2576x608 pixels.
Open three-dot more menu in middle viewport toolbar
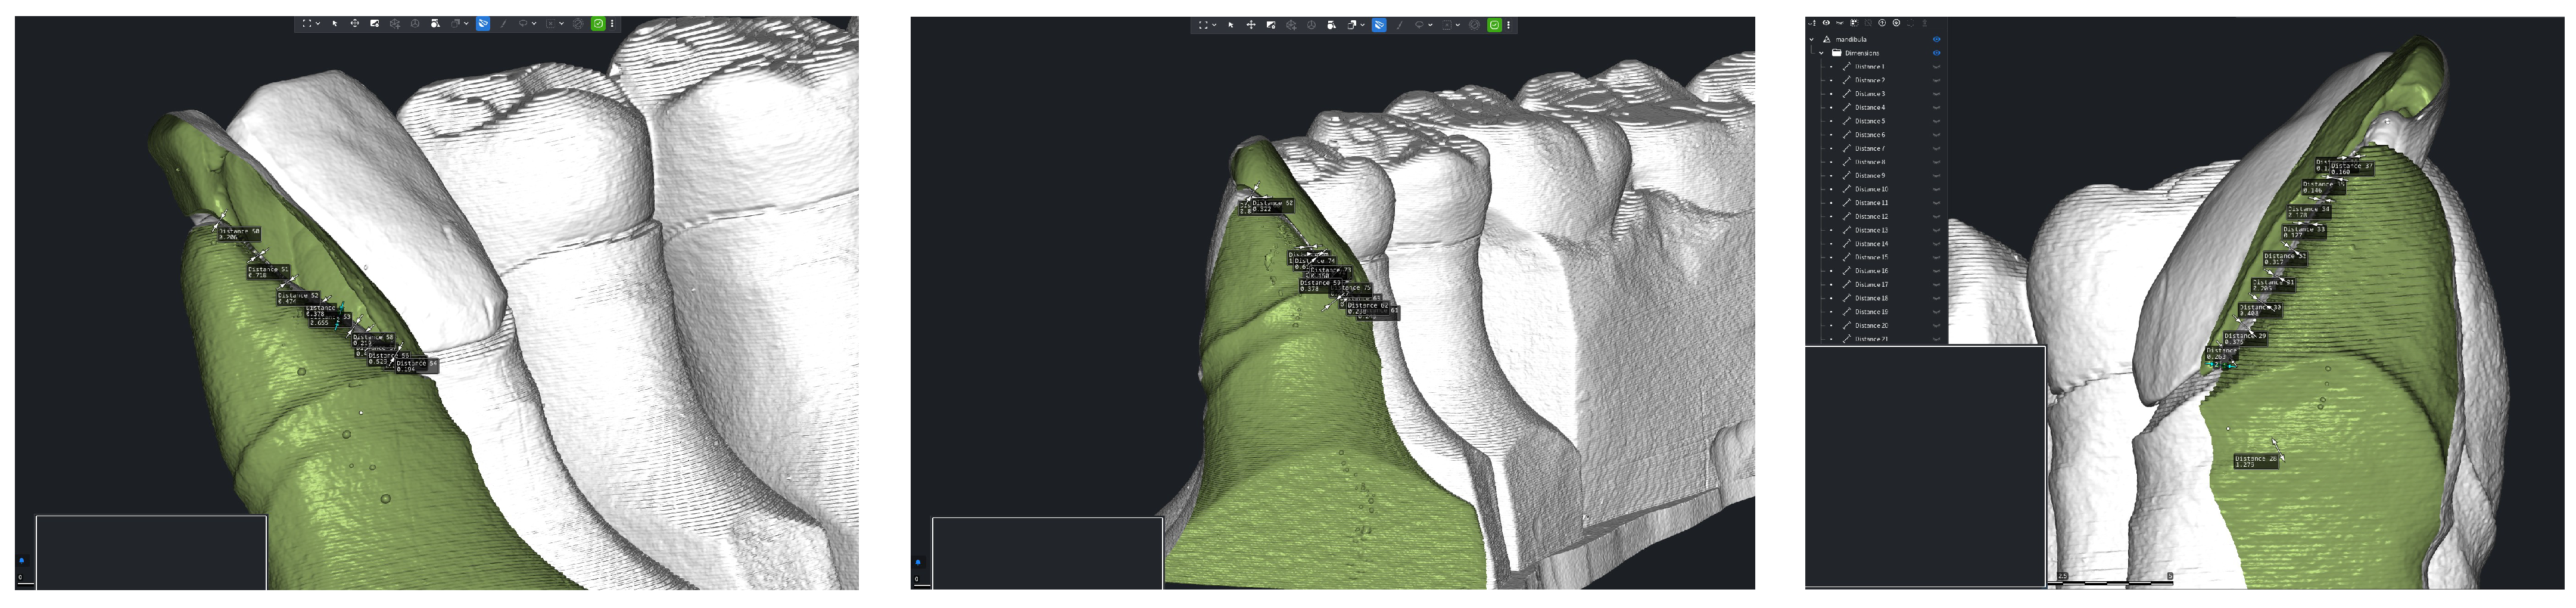pyautogui.click(x=1508, y=25)
